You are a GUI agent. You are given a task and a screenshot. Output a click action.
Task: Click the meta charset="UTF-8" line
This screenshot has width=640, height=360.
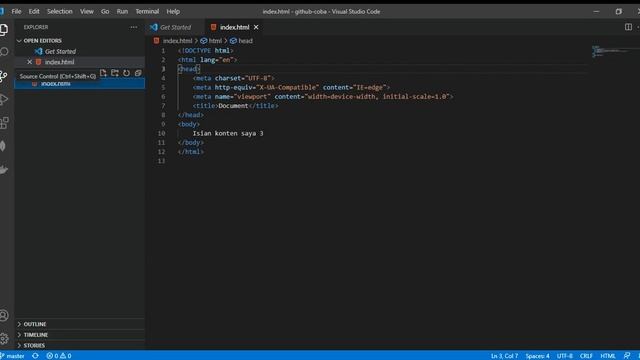pyautogui.click(x=234, y=78)
